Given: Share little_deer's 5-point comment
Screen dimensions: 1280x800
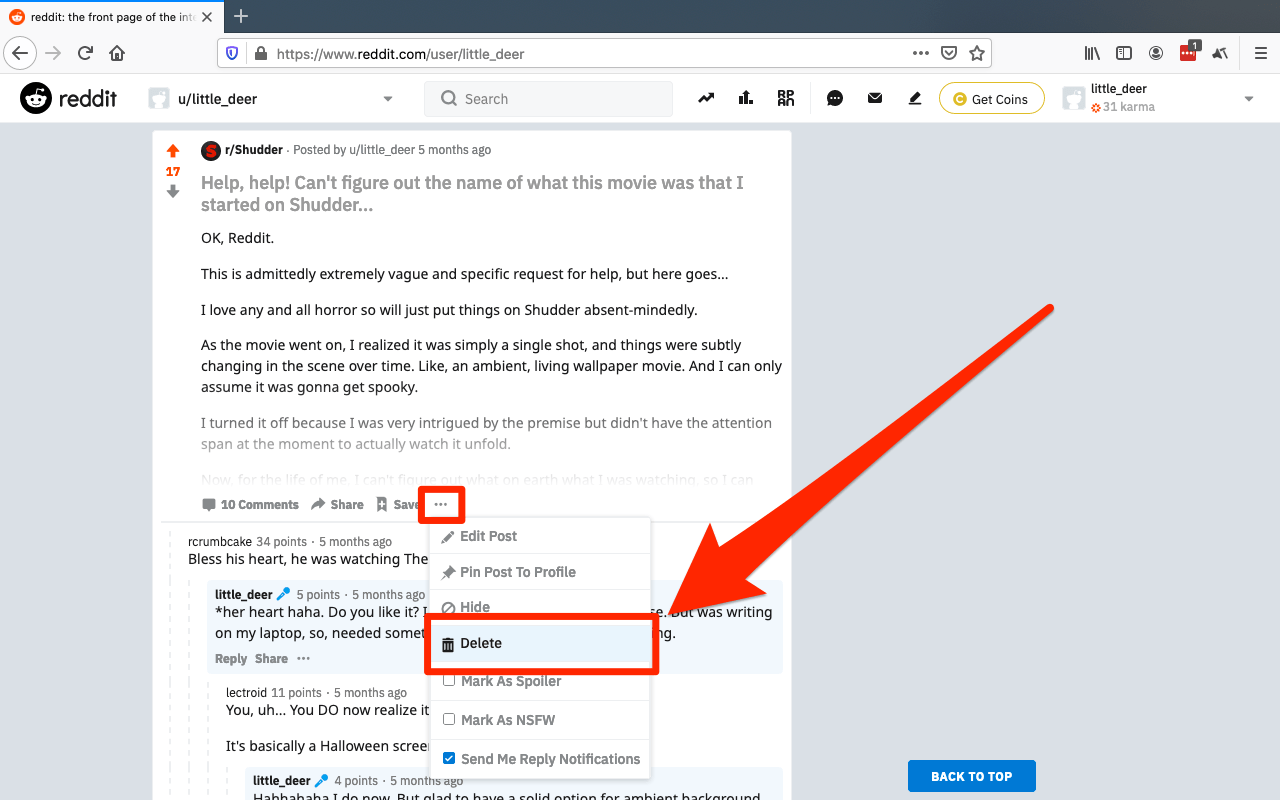Looking at the screenshot, I should tap(271, 658).
